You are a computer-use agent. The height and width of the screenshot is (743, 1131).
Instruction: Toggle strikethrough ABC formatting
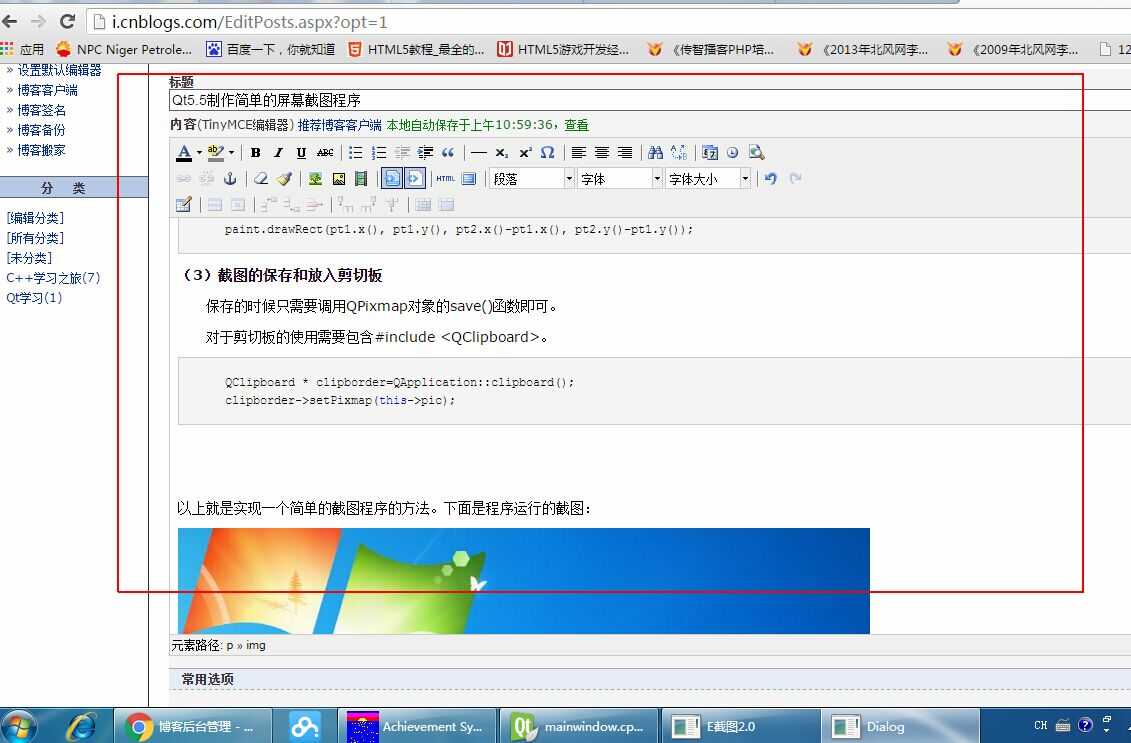click(325, 152)
